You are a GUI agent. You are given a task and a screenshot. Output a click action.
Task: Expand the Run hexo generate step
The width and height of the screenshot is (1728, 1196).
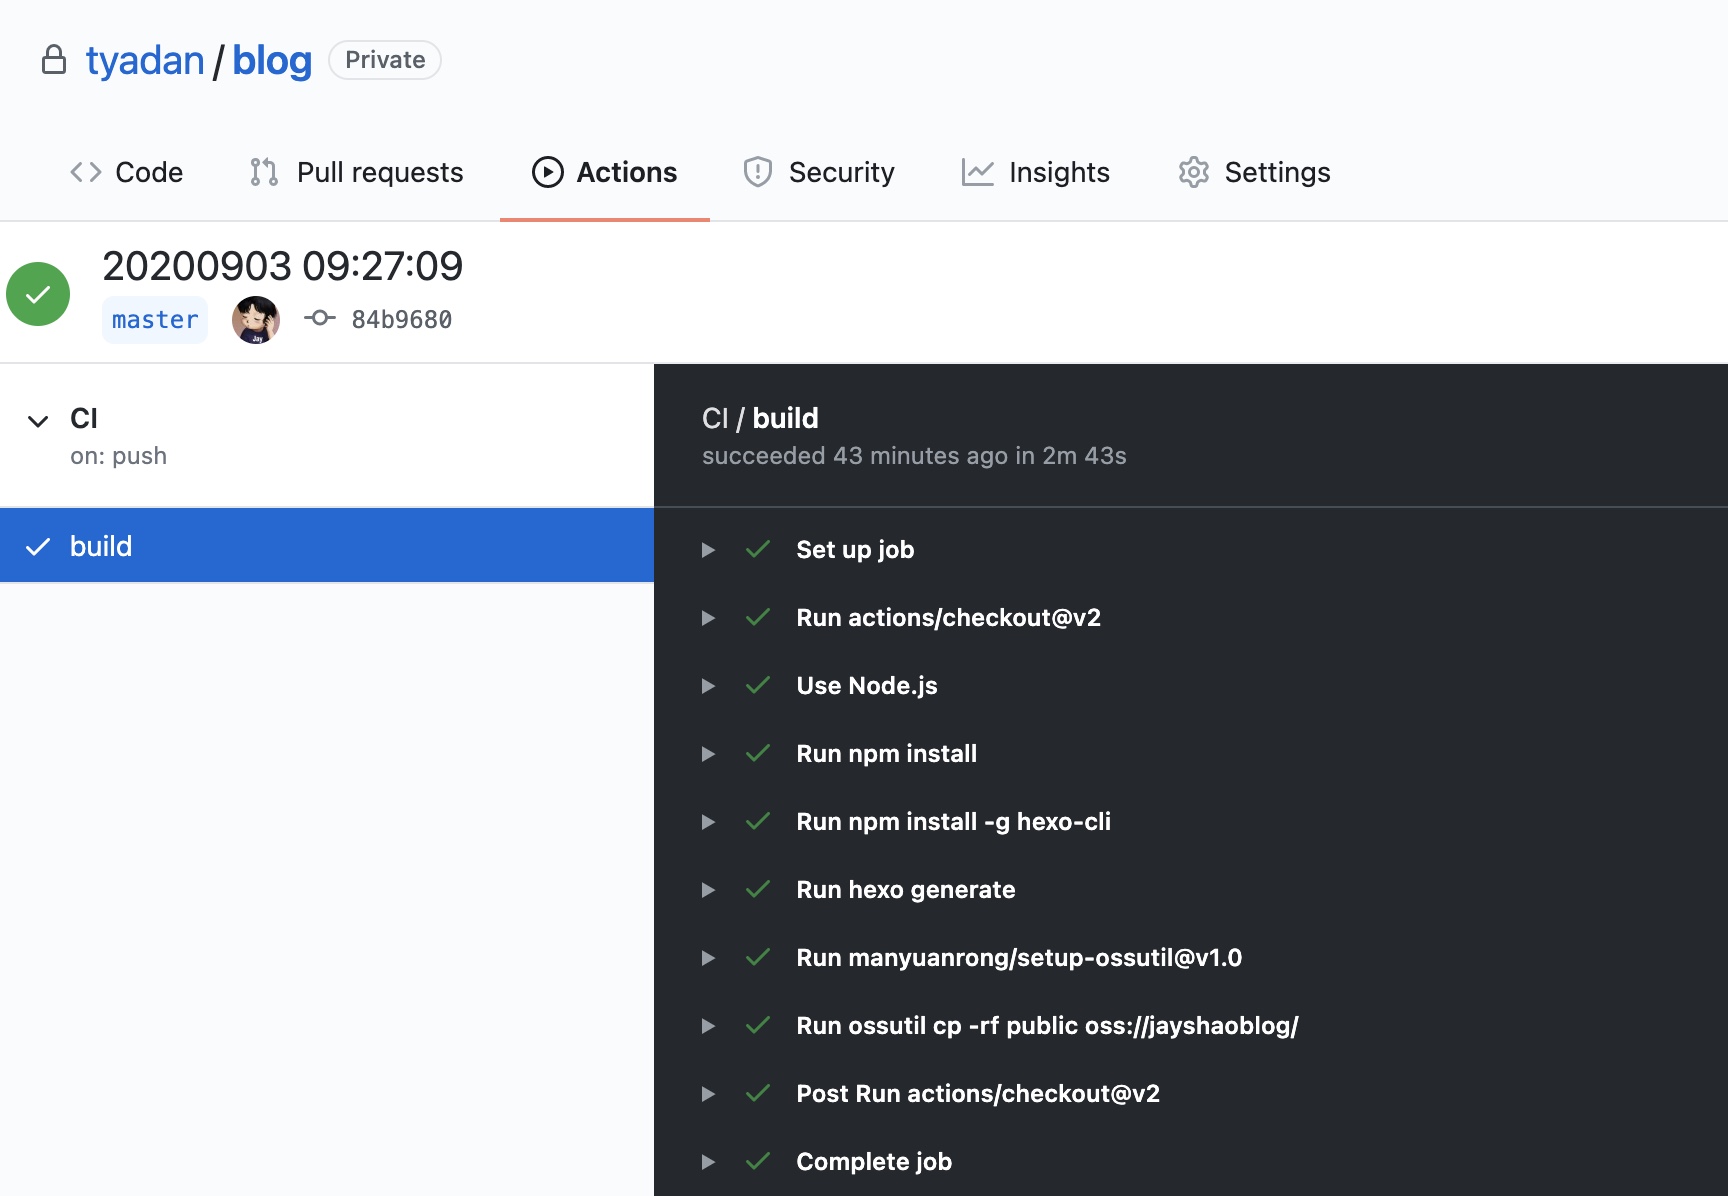tap(708, 890)
